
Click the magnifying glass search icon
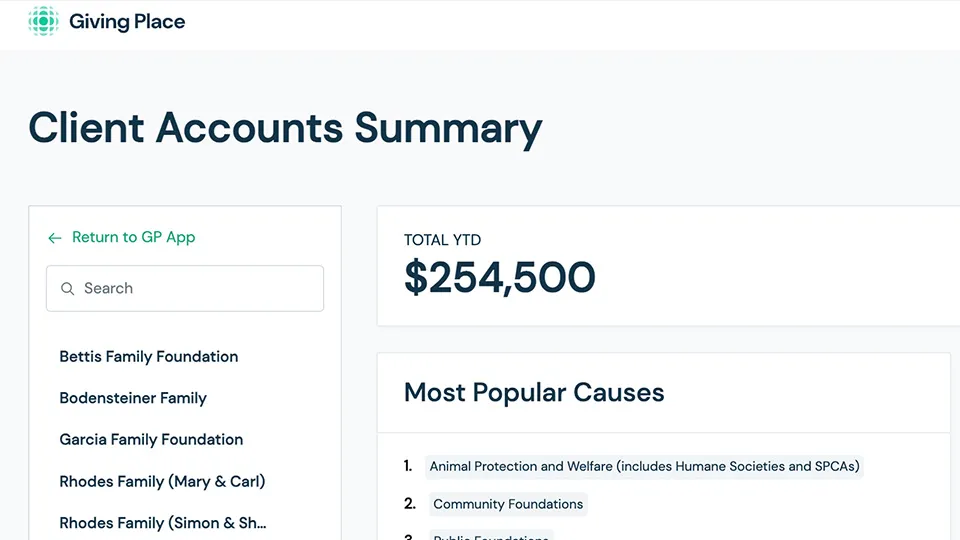68,289
